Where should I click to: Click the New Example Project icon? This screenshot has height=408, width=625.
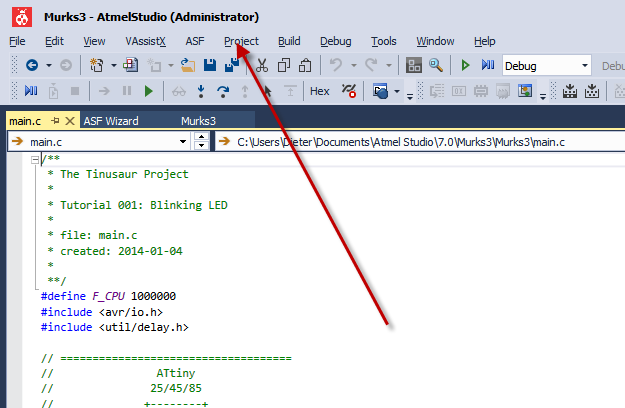pyautogui.click(x=130, y=65)
